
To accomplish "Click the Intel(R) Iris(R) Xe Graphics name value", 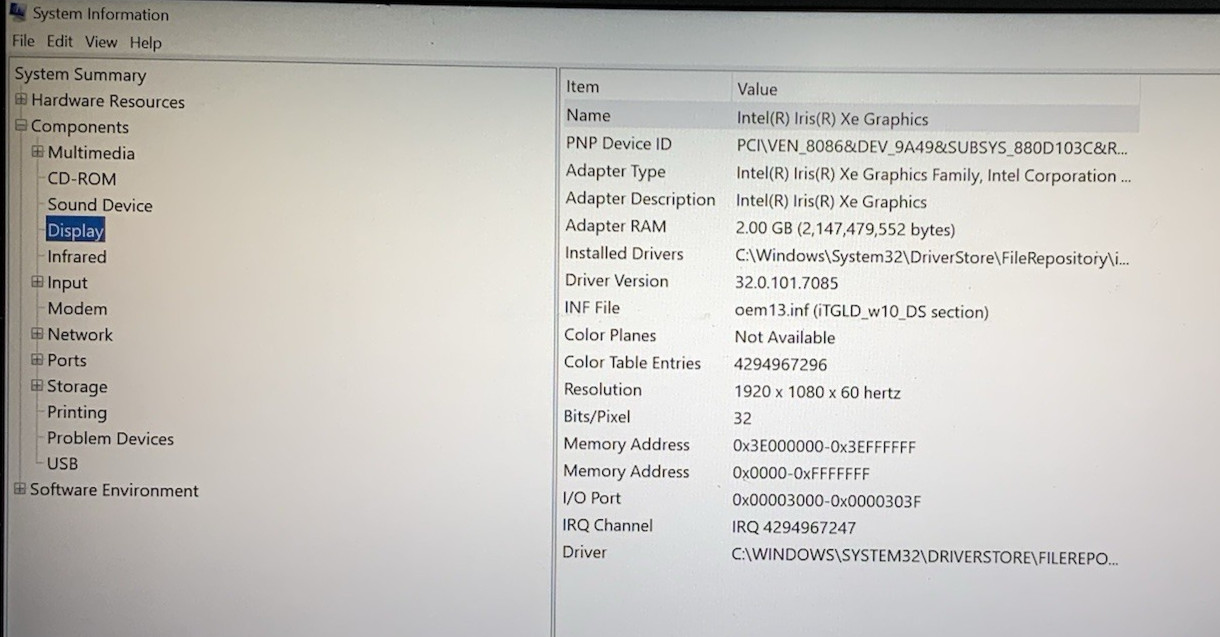I will (x=832, y=119).
